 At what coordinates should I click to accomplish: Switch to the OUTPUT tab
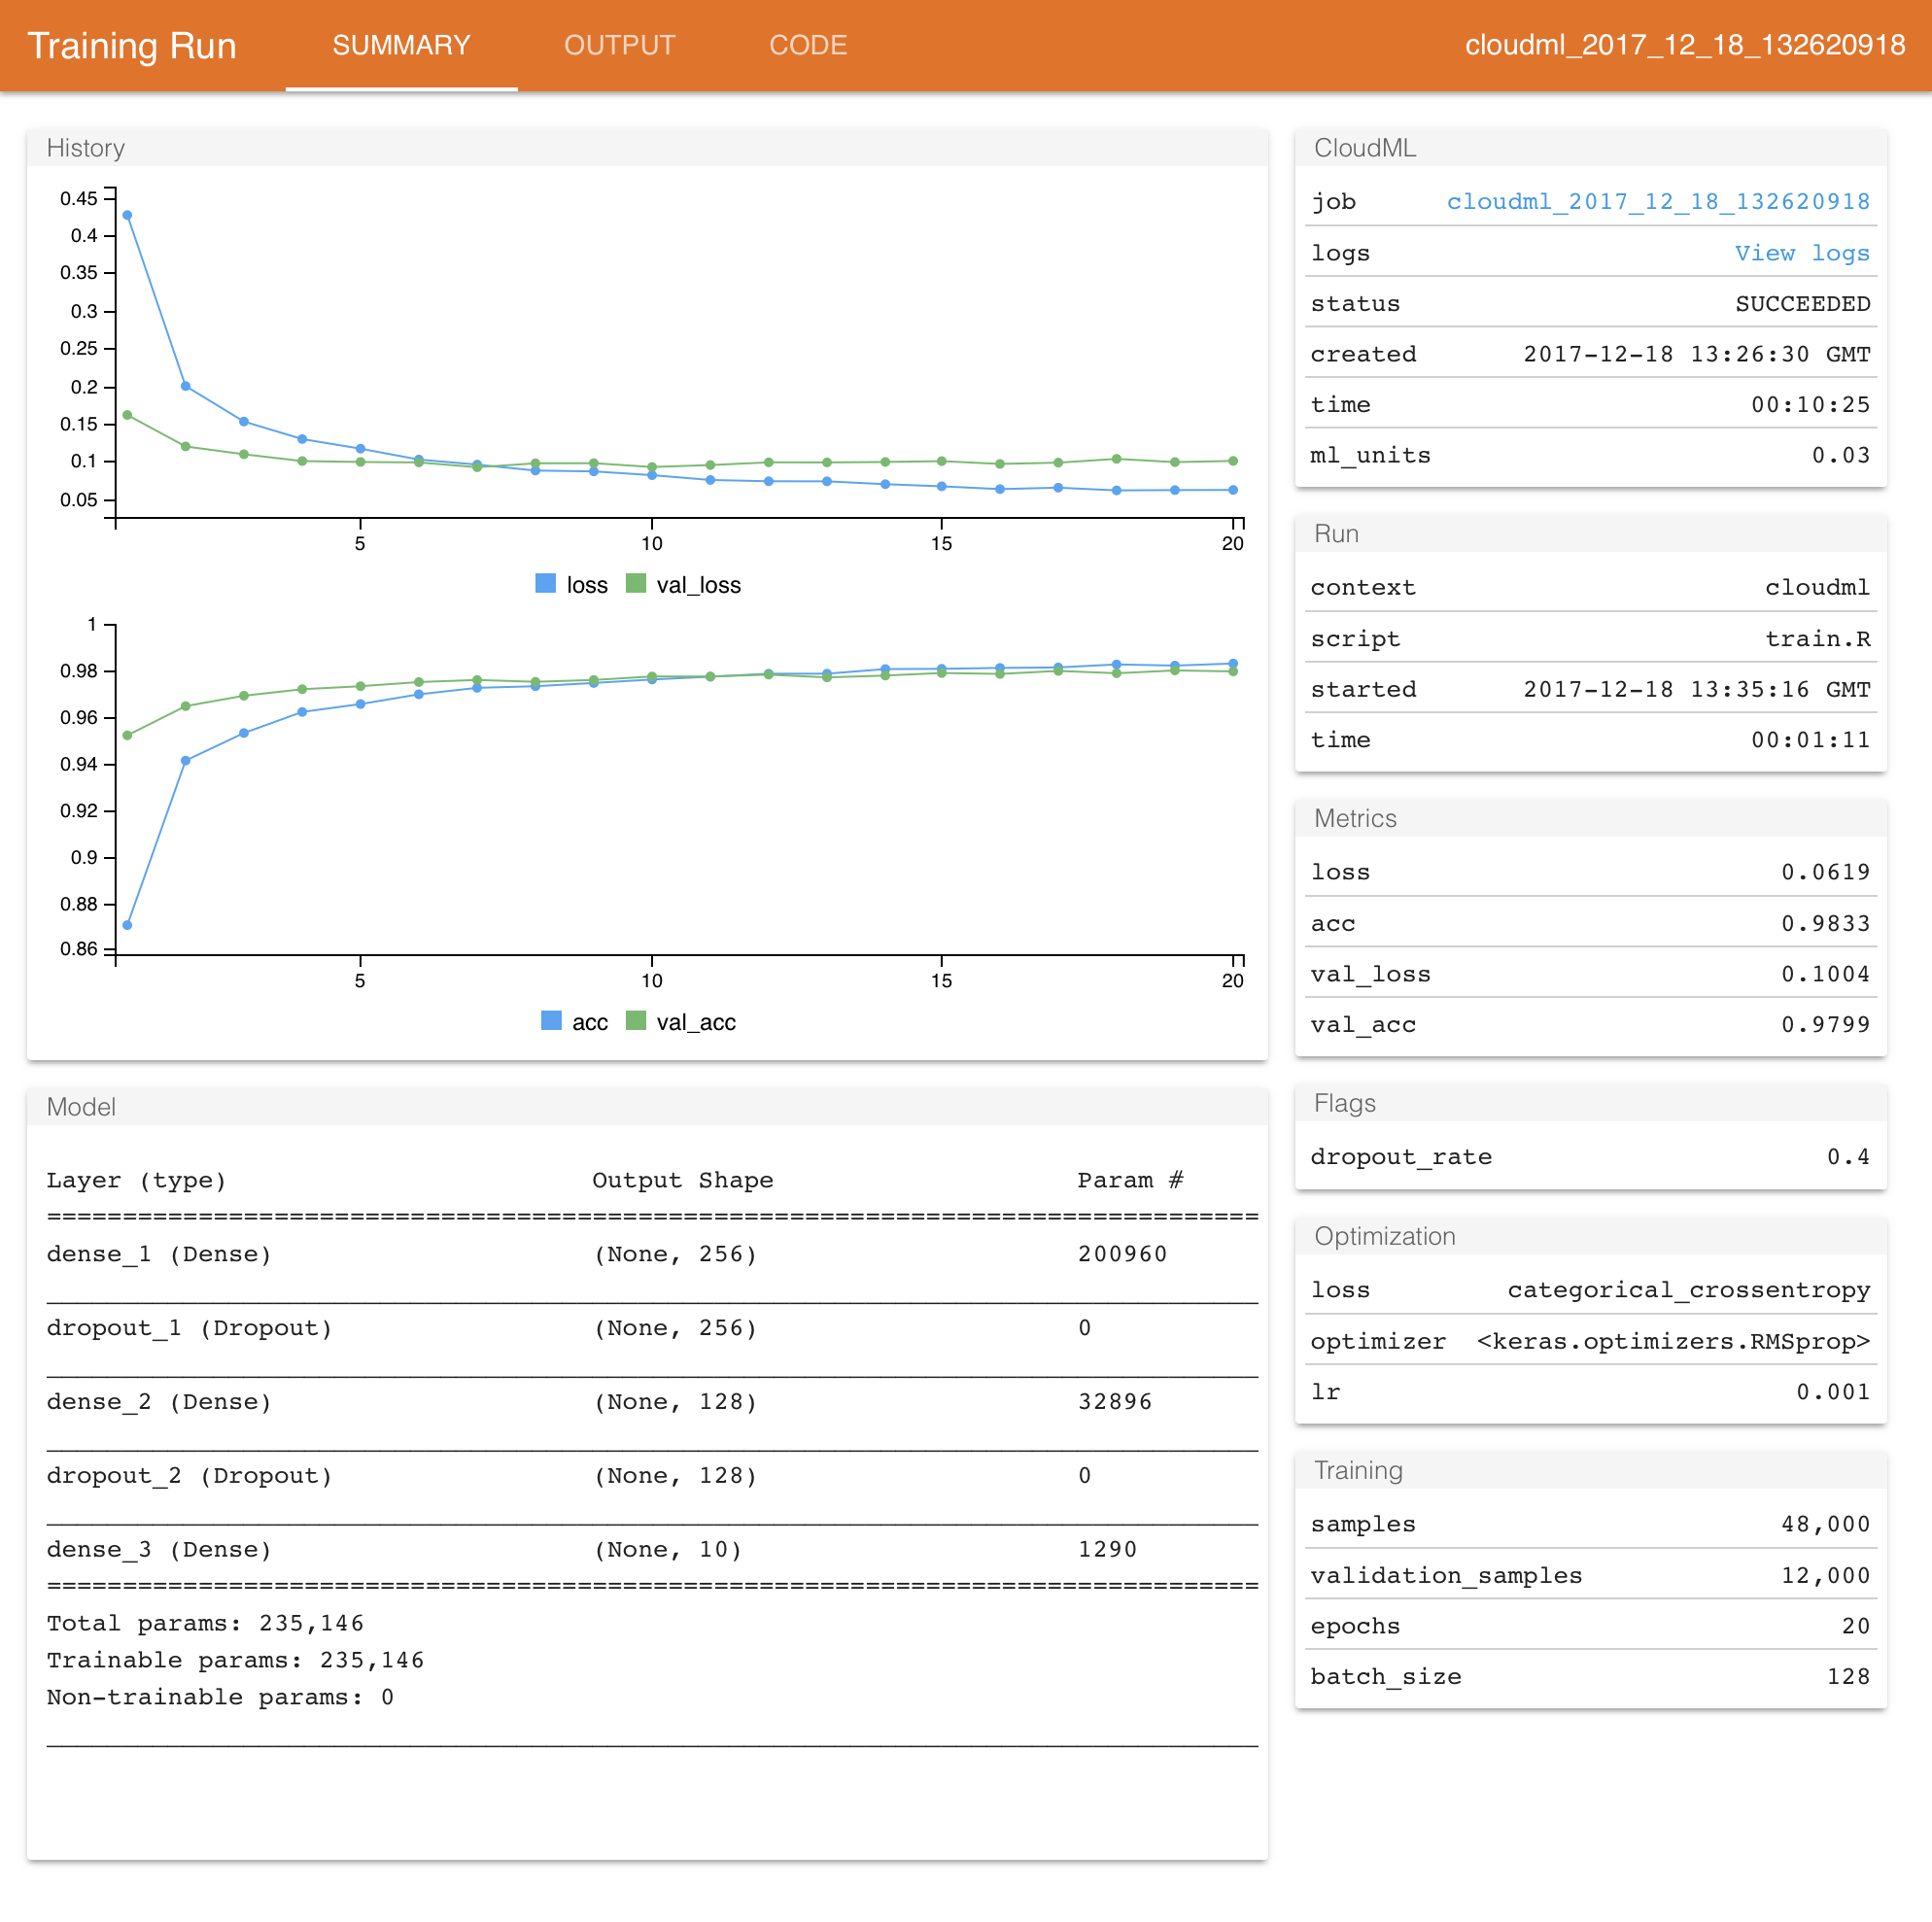[619, 45]
